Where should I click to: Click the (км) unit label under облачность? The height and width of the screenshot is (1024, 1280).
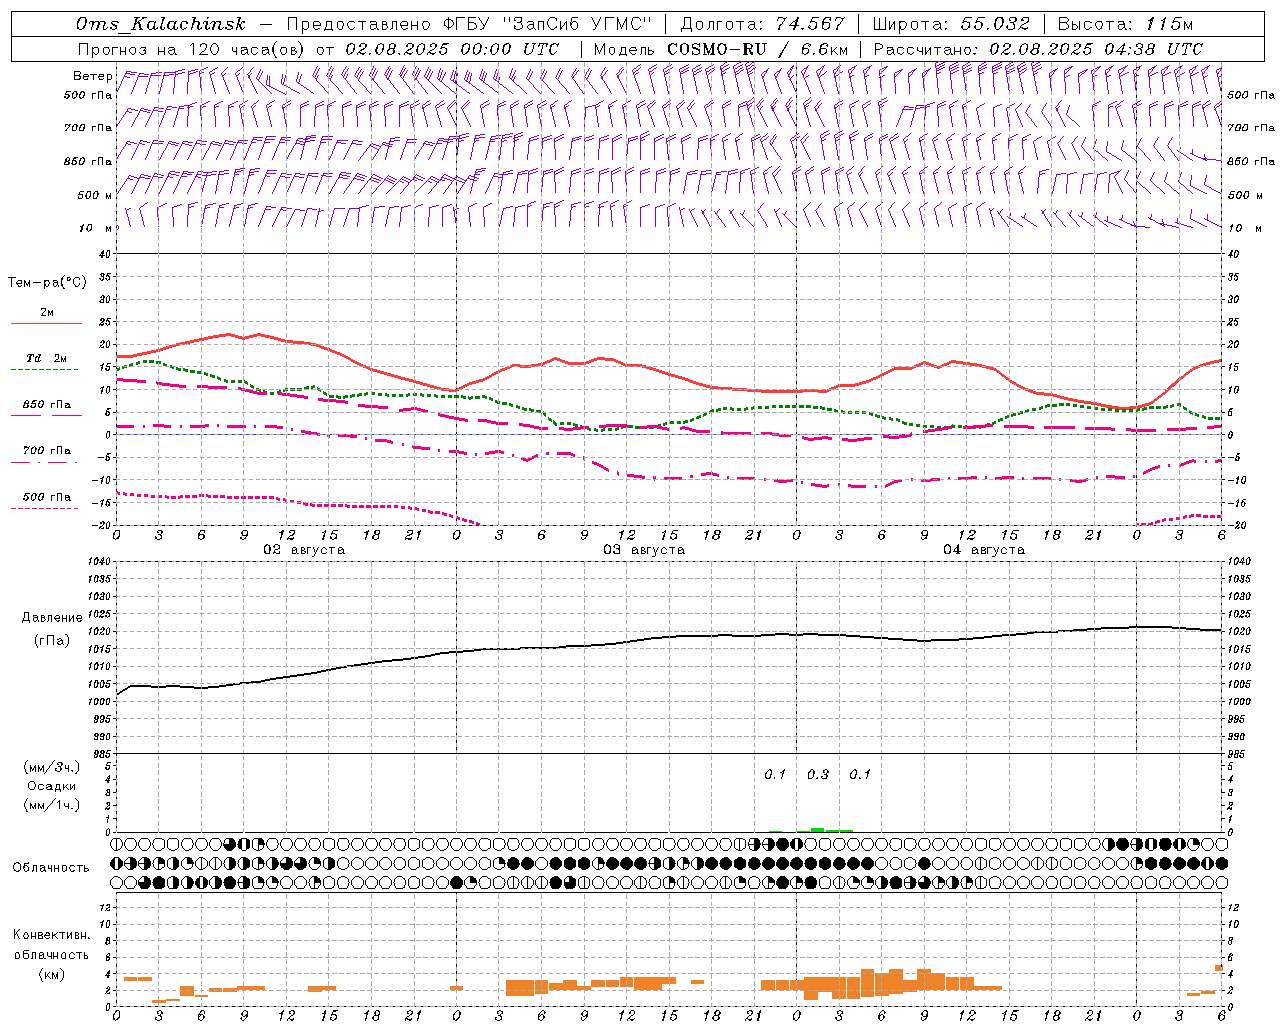51,974
